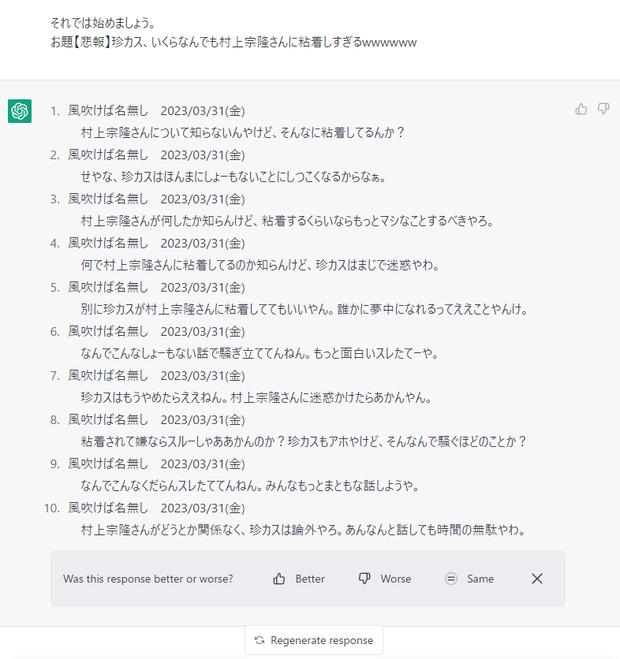
Task: Click post 3 date 2023/03/31(金)
Action: click(203, 199)
